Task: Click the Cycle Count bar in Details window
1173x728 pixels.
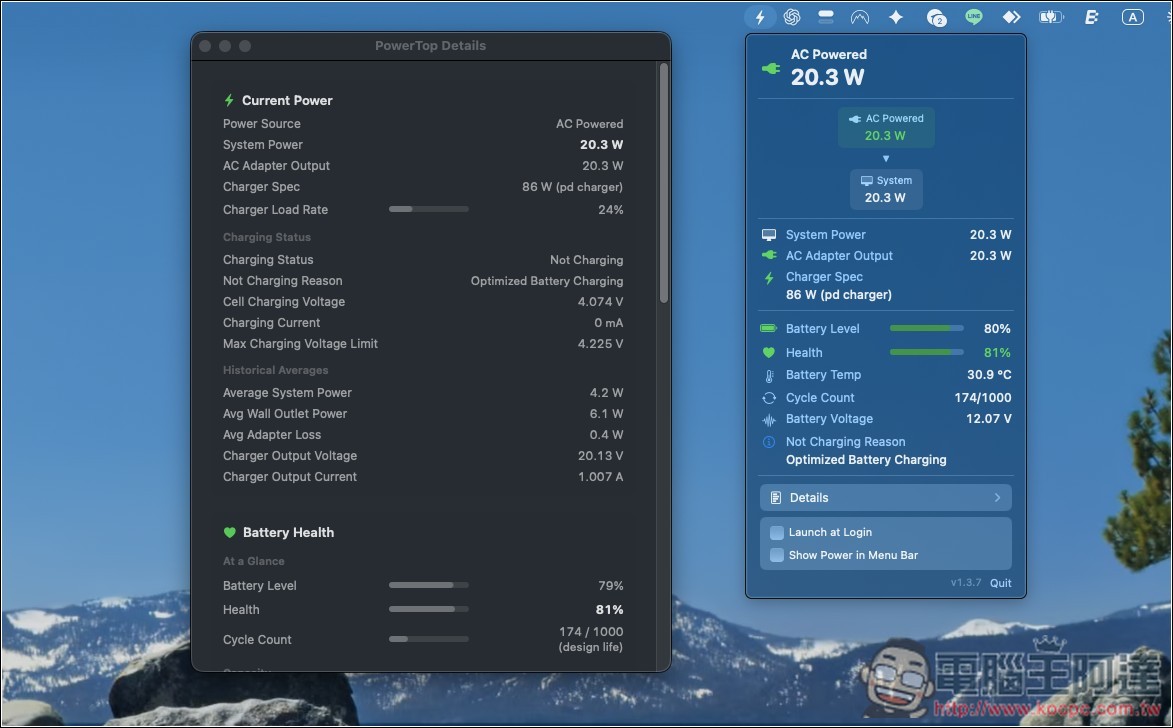Action: [429, 639]
